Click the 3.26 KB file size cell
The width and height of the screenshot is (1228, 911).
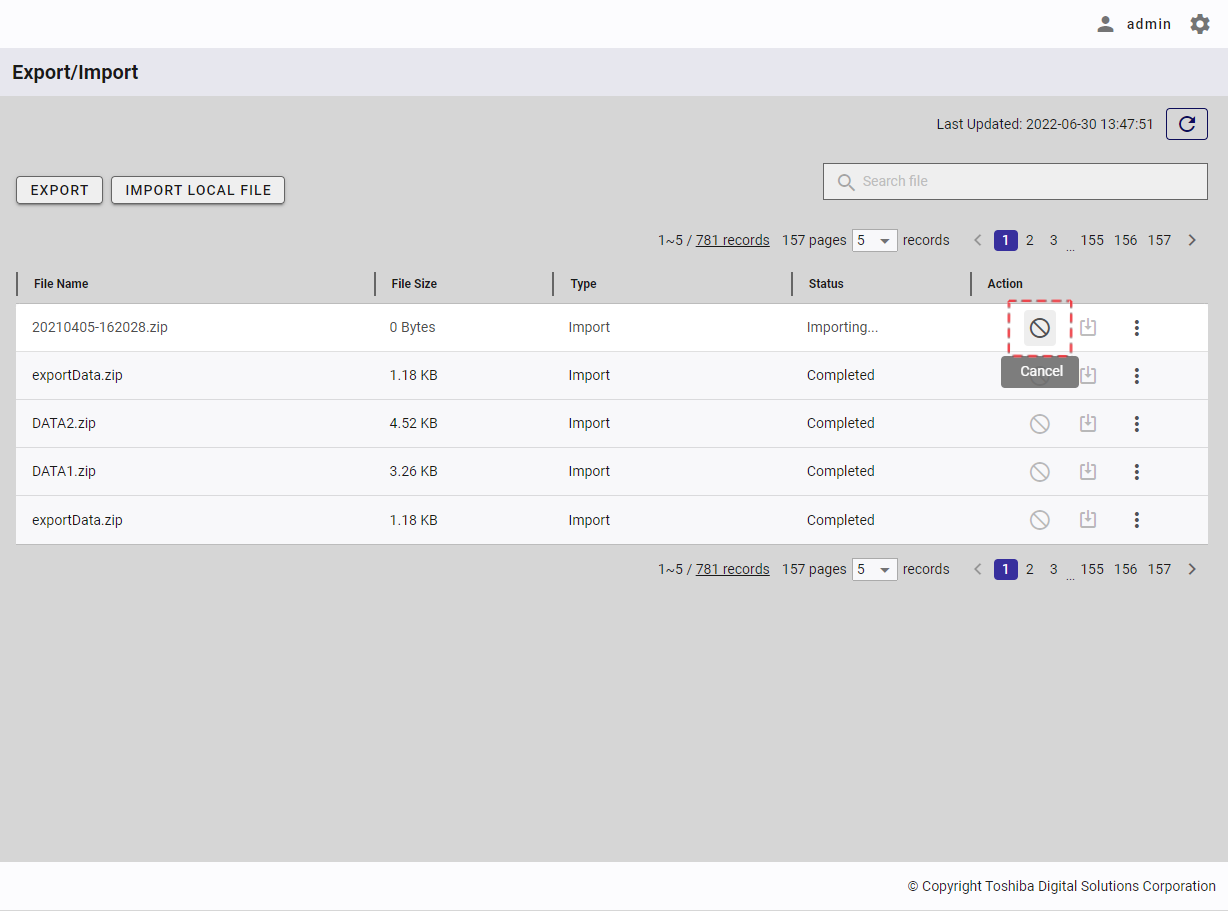tap(414, 471)
